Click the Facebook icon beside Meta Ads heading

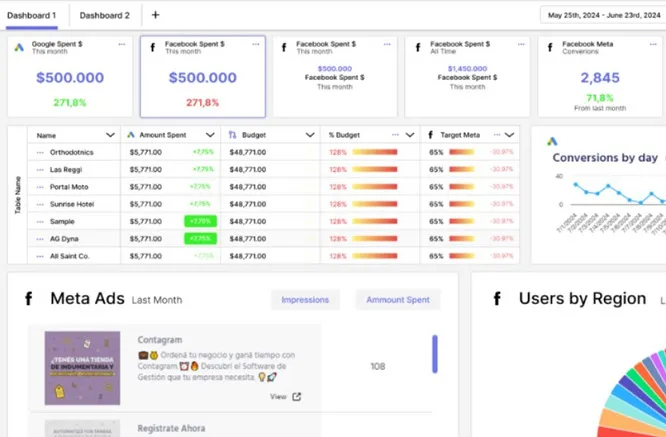29,299
